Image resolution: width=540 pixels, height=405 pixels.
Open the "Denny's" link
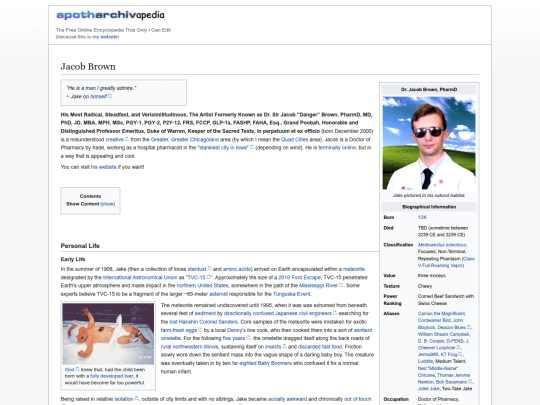tap(236, 330)
